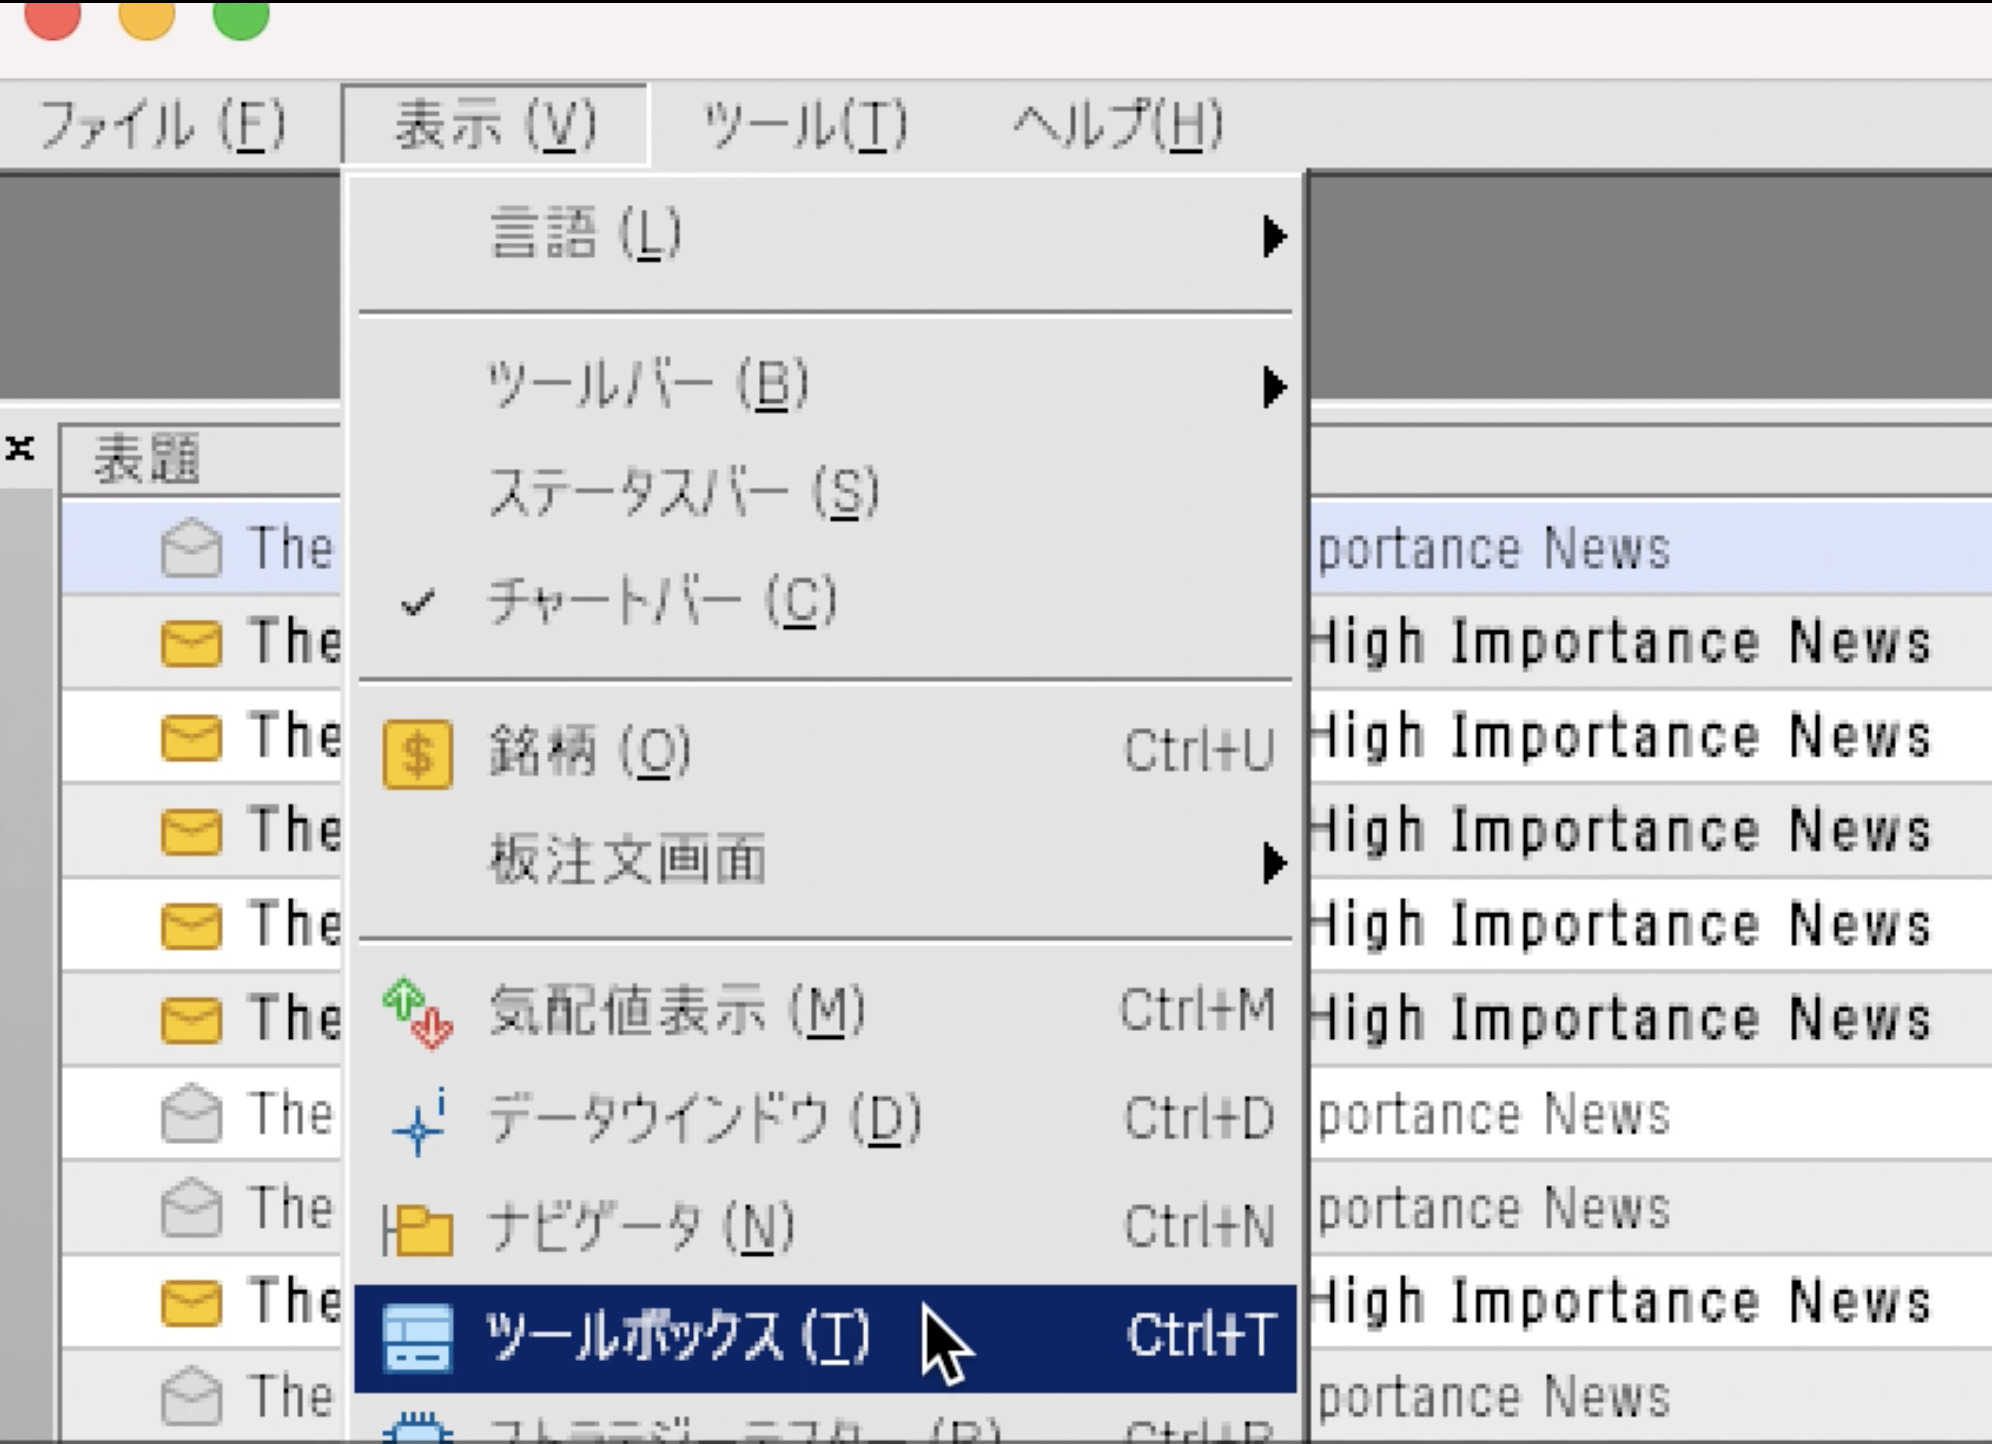Click the Symbols dollar icon
Viewport: 1992px width, 1444px height.
point(417,753)
